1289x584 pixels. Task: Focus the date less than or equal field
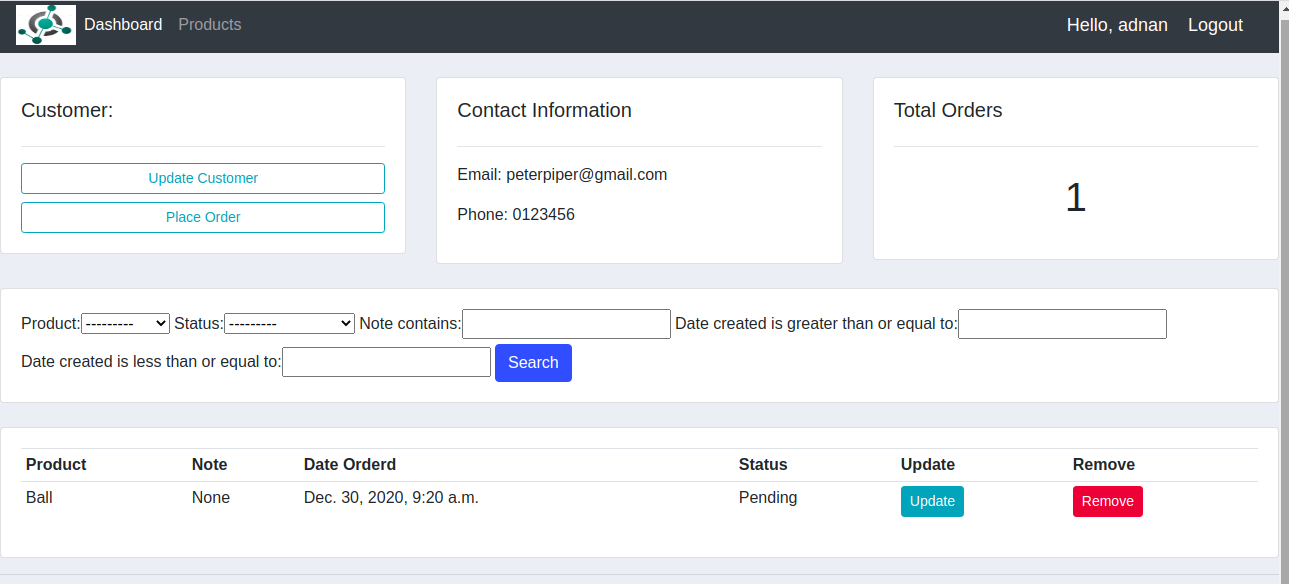pos(386,361)
